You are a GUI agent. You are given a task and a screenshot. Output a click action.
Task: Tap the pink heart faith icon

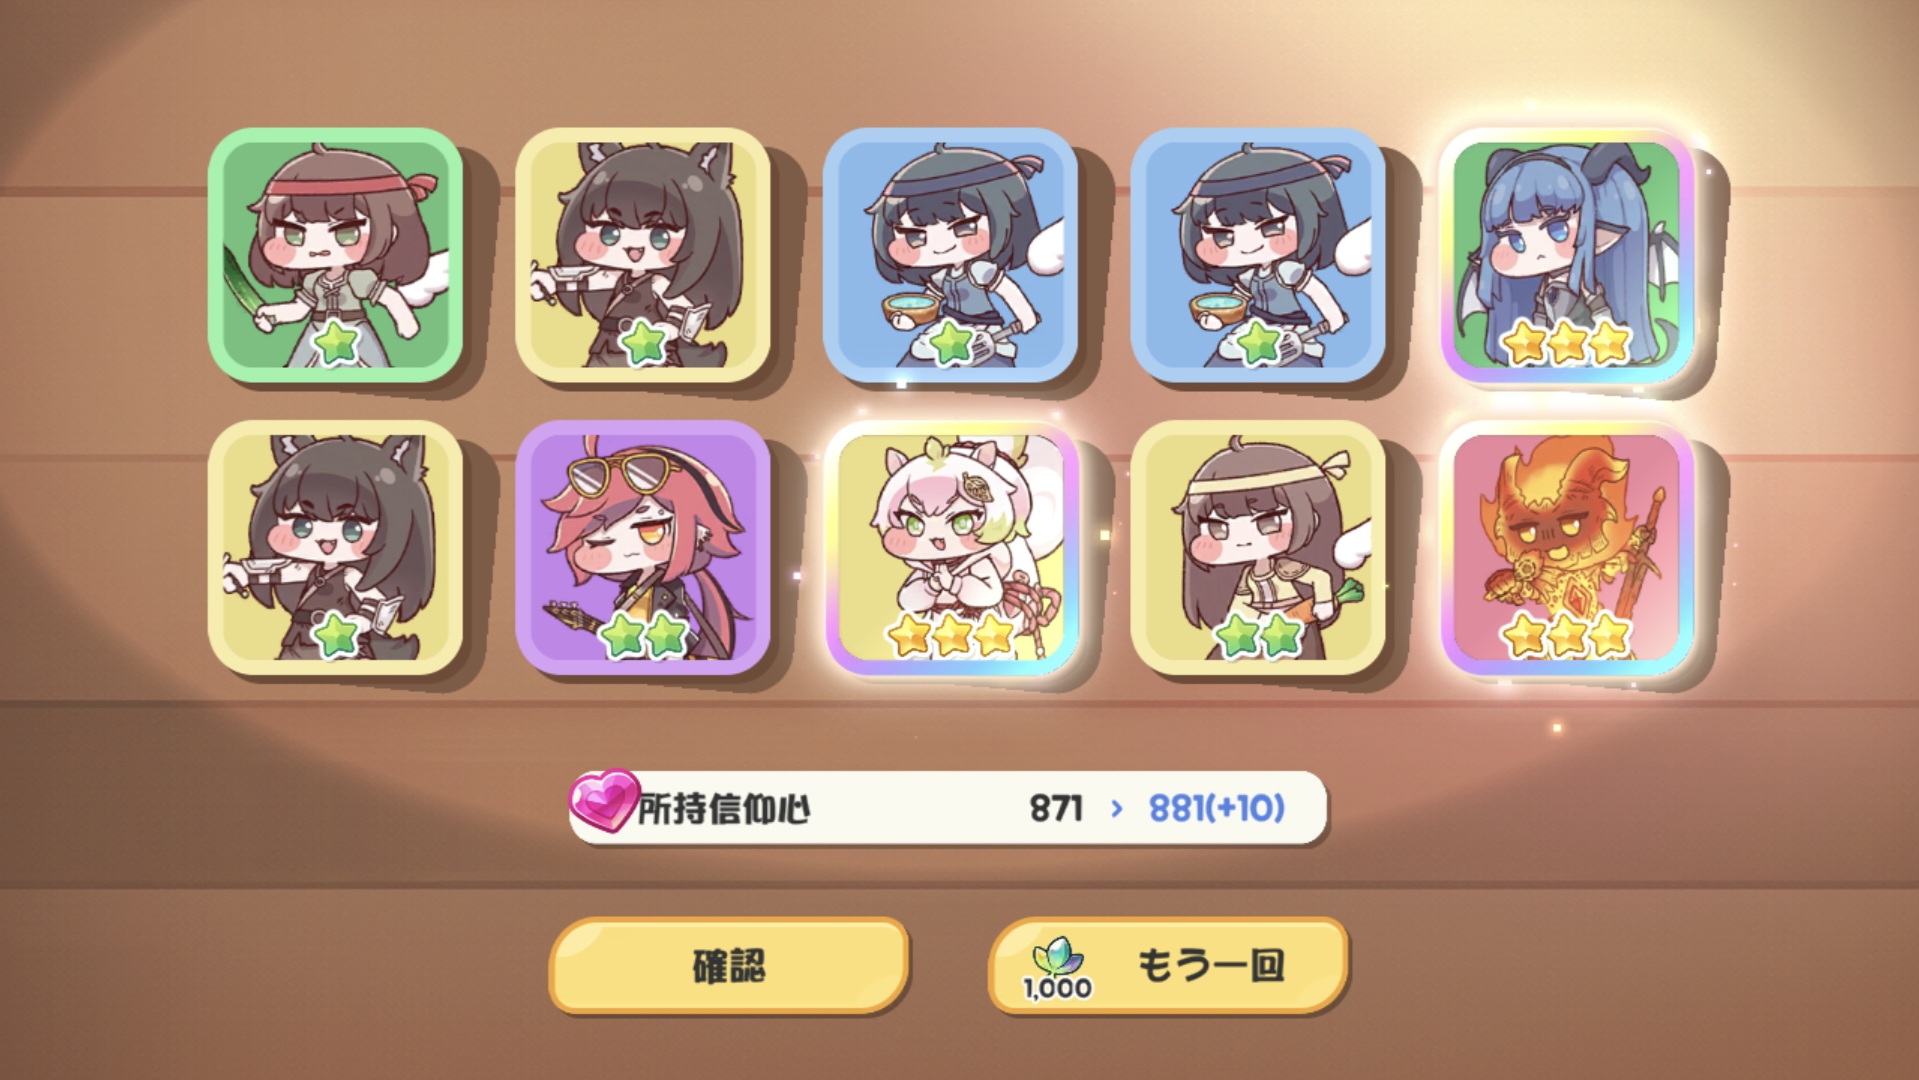pos(603,801)
